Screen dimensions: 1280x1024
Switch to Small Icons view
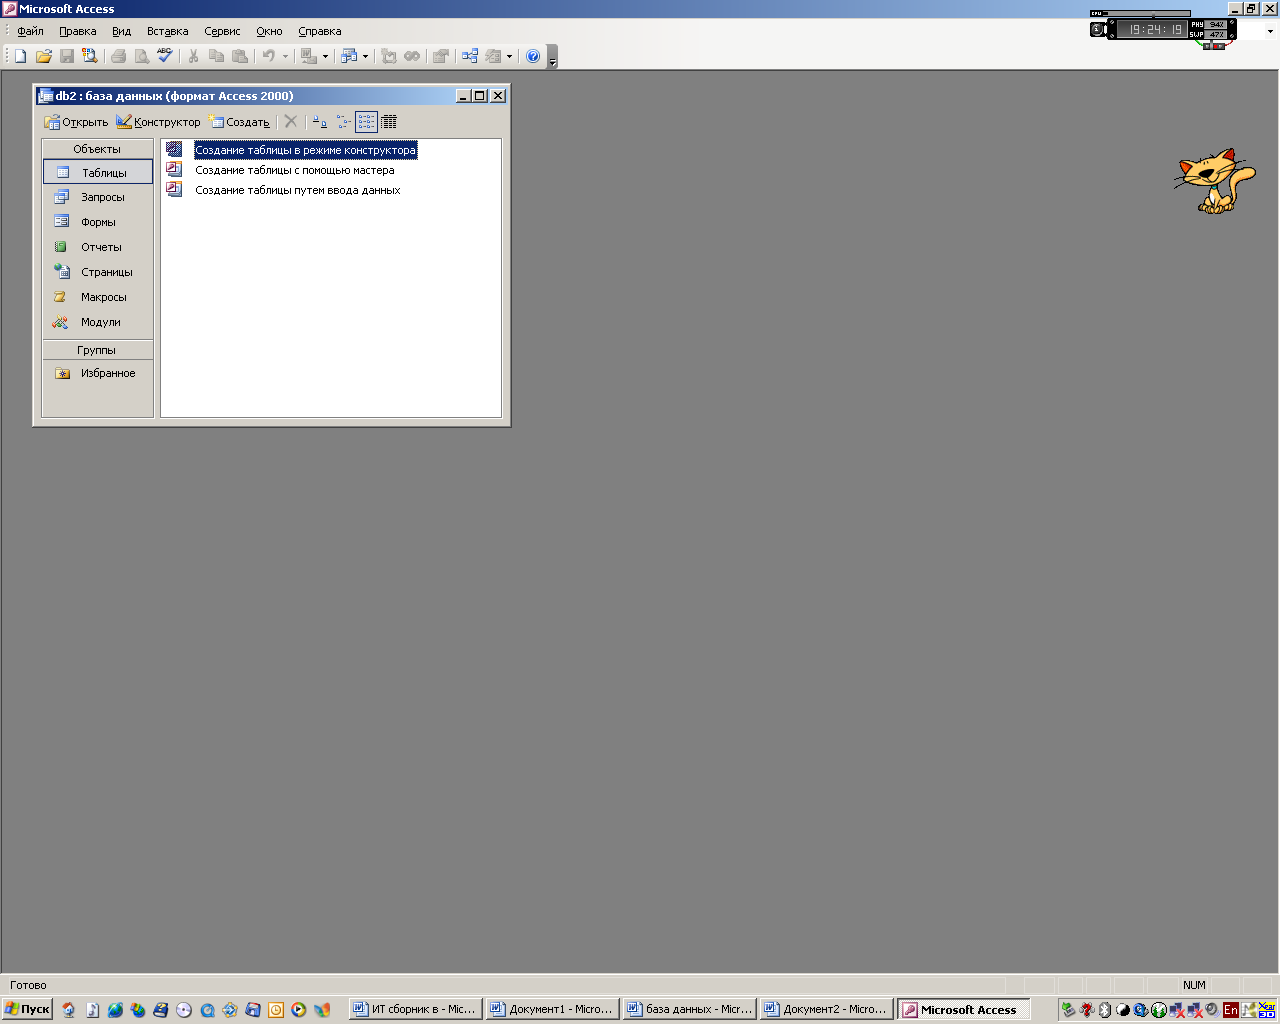click(343, 121)
